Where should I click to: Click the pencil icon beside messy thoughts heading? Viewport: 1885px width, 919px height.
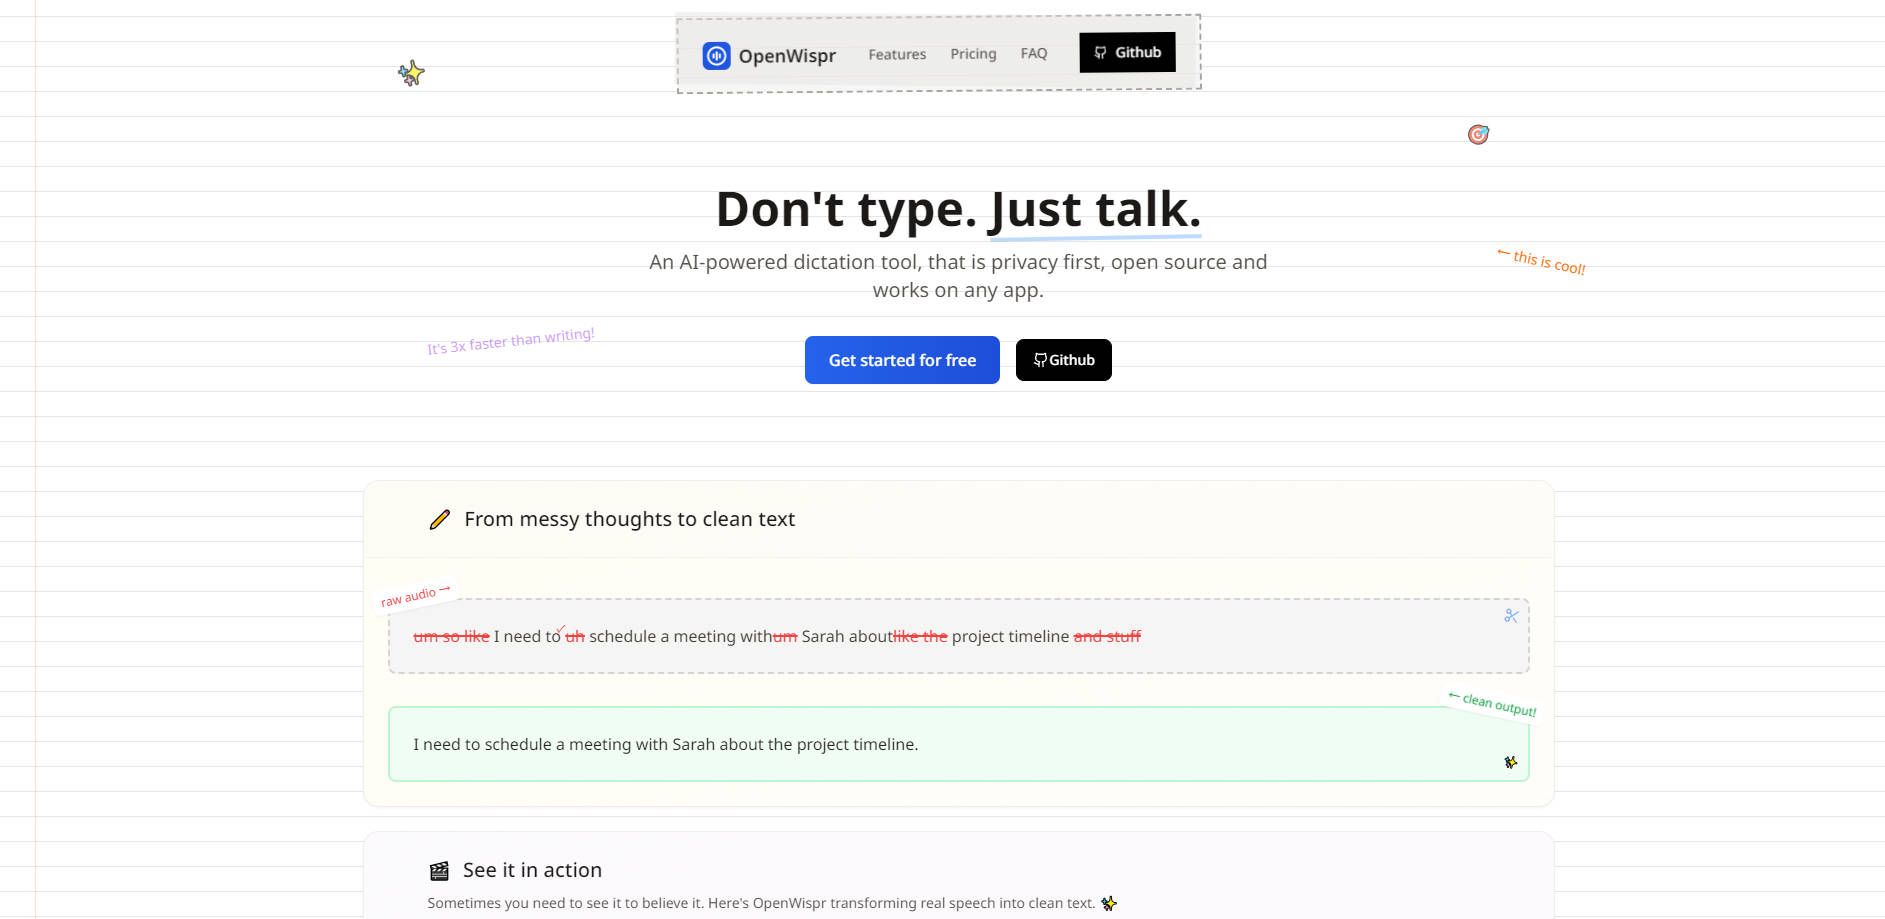[x=439, y=520]
